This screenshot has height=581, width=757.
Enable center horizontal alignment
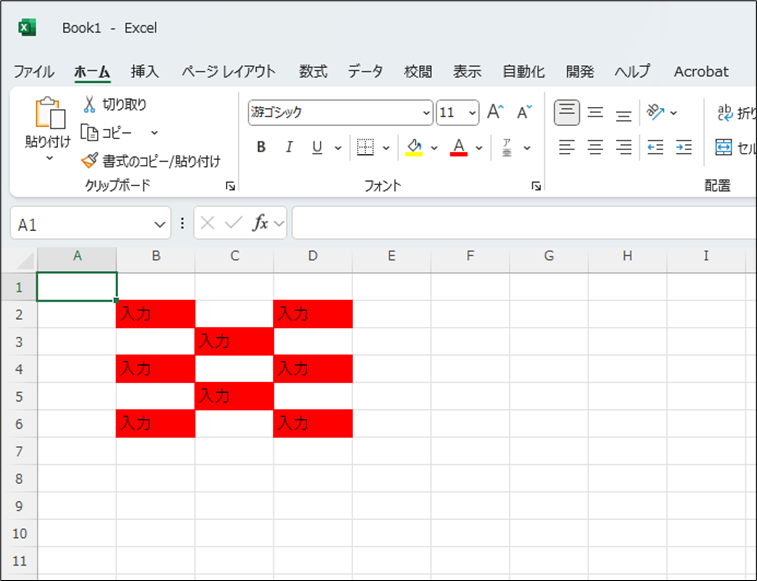[595, 148]
